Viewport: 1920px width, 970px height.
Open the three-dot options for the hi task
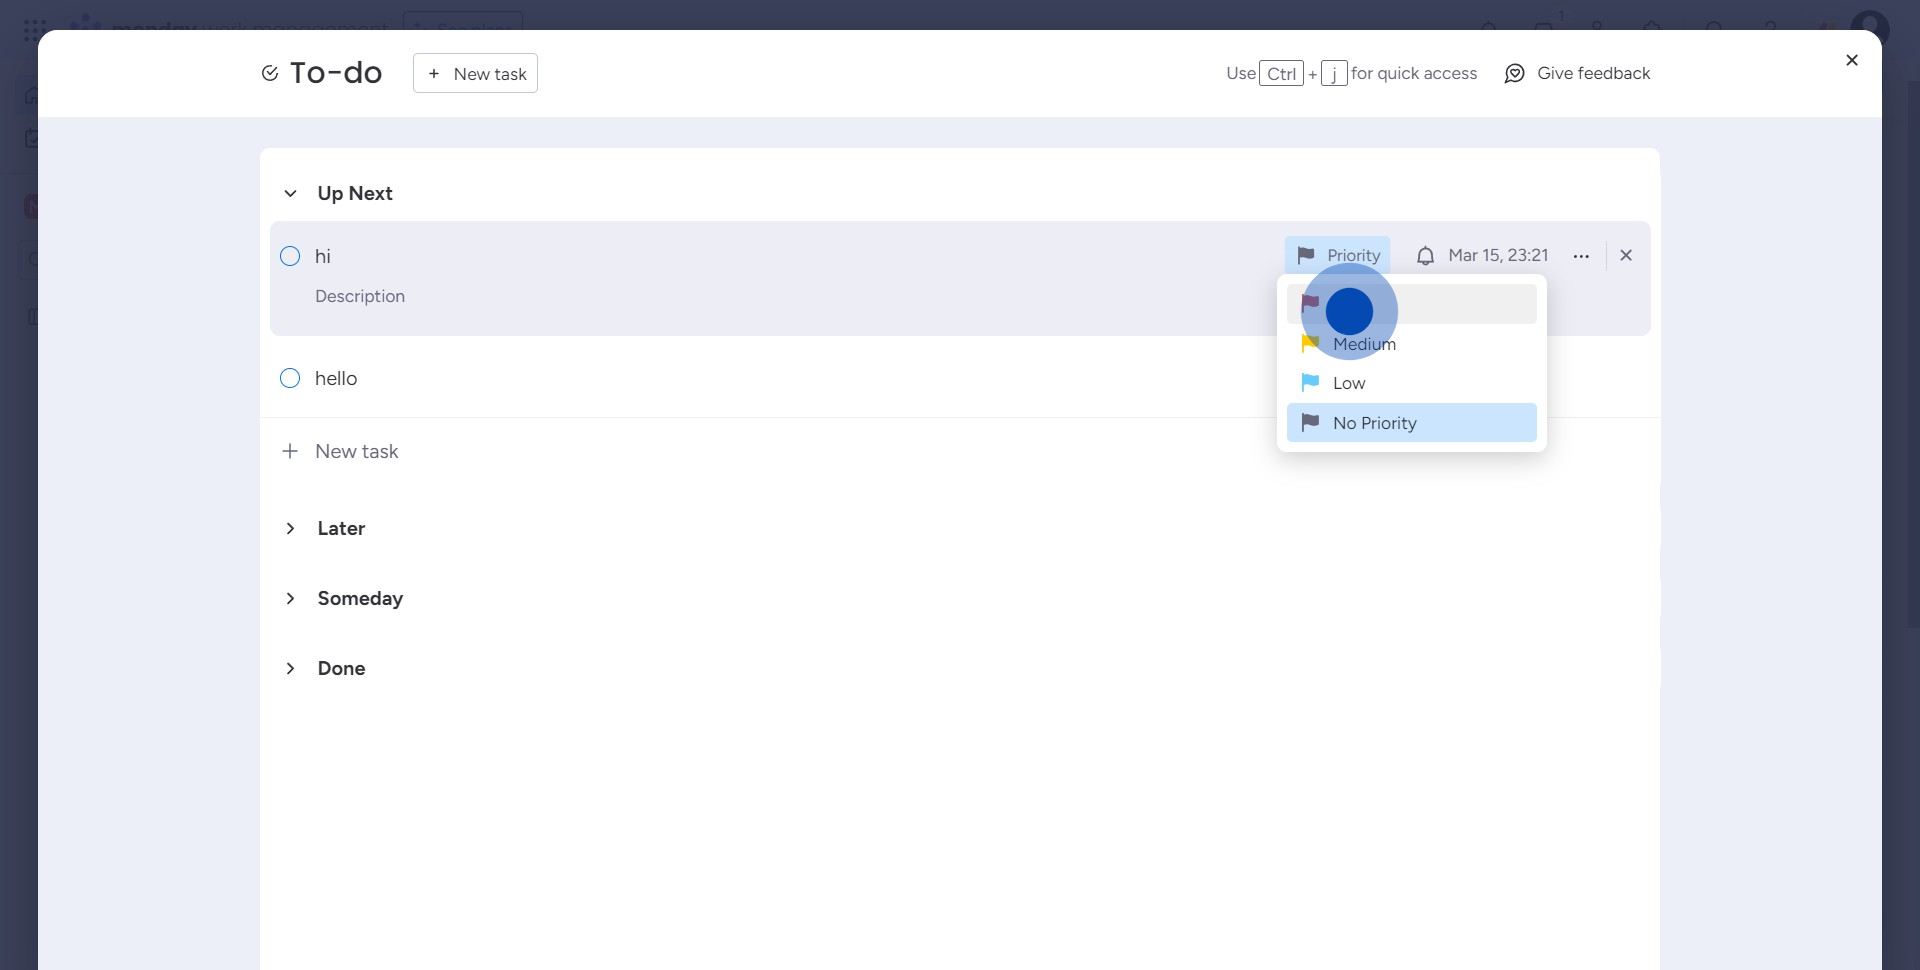coord(1580,256)
